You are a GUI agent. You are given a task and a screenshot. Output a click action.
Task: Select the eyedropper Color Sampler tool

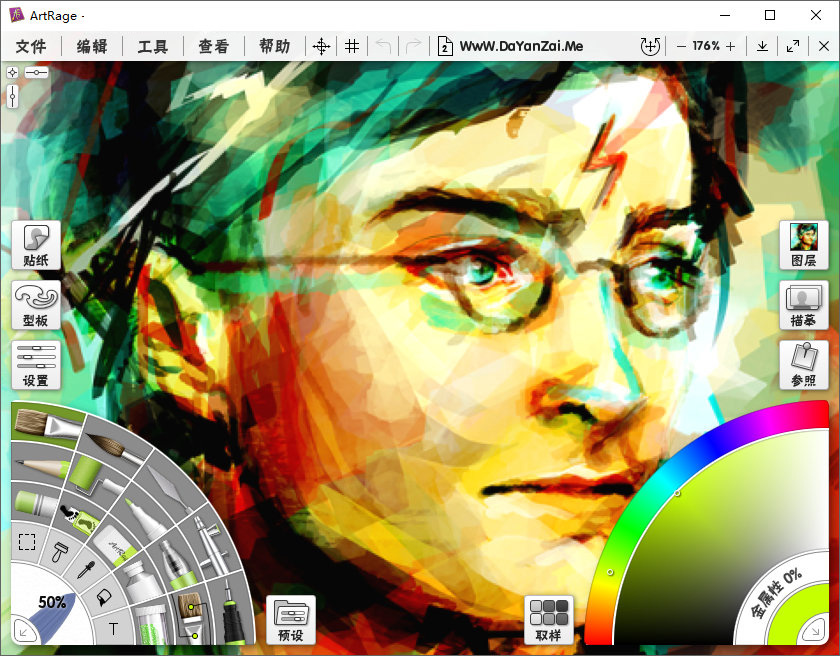tap(86, 570)
